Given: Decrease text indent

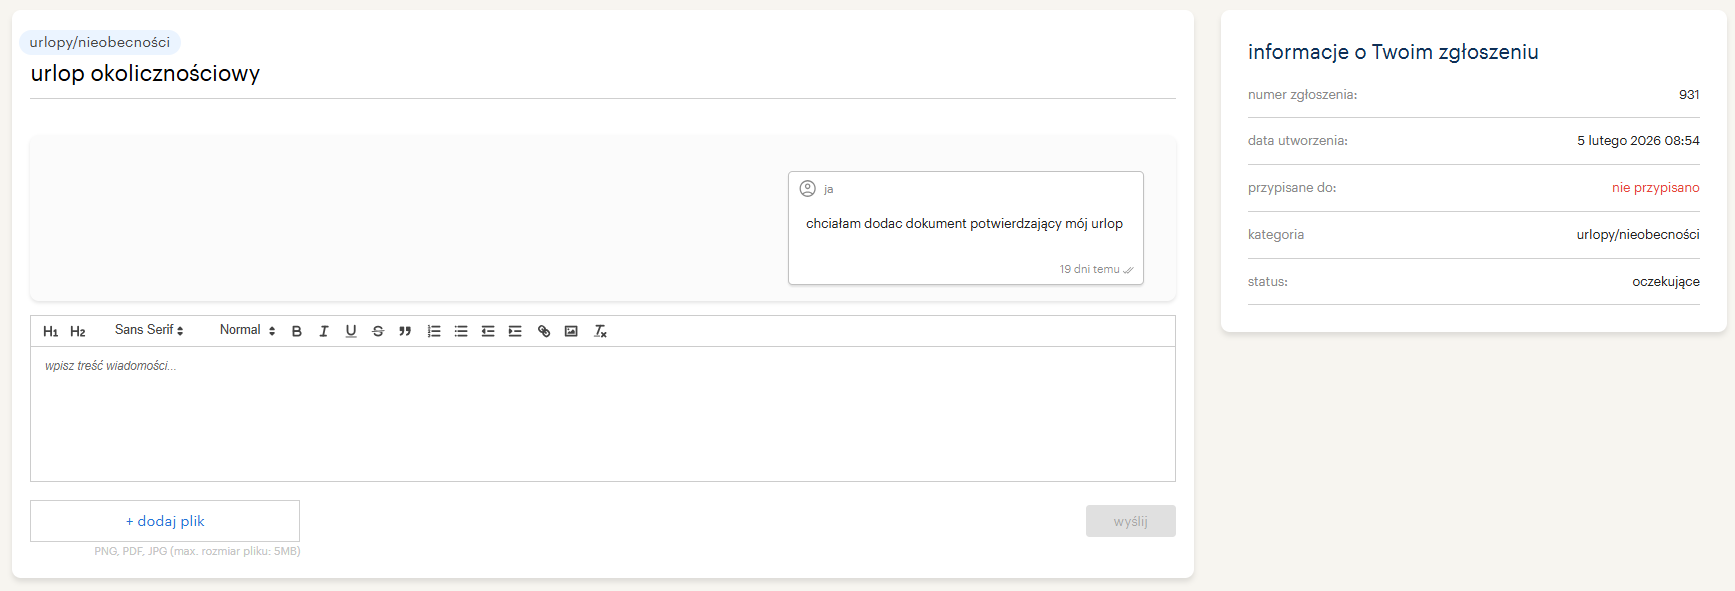Looking at the screenshot, I should [488, 331].
